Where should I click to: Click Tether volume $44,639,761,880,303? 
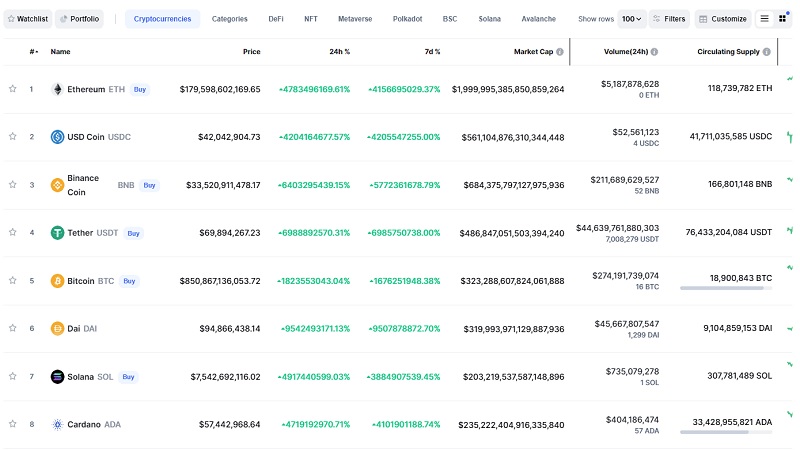617,228
